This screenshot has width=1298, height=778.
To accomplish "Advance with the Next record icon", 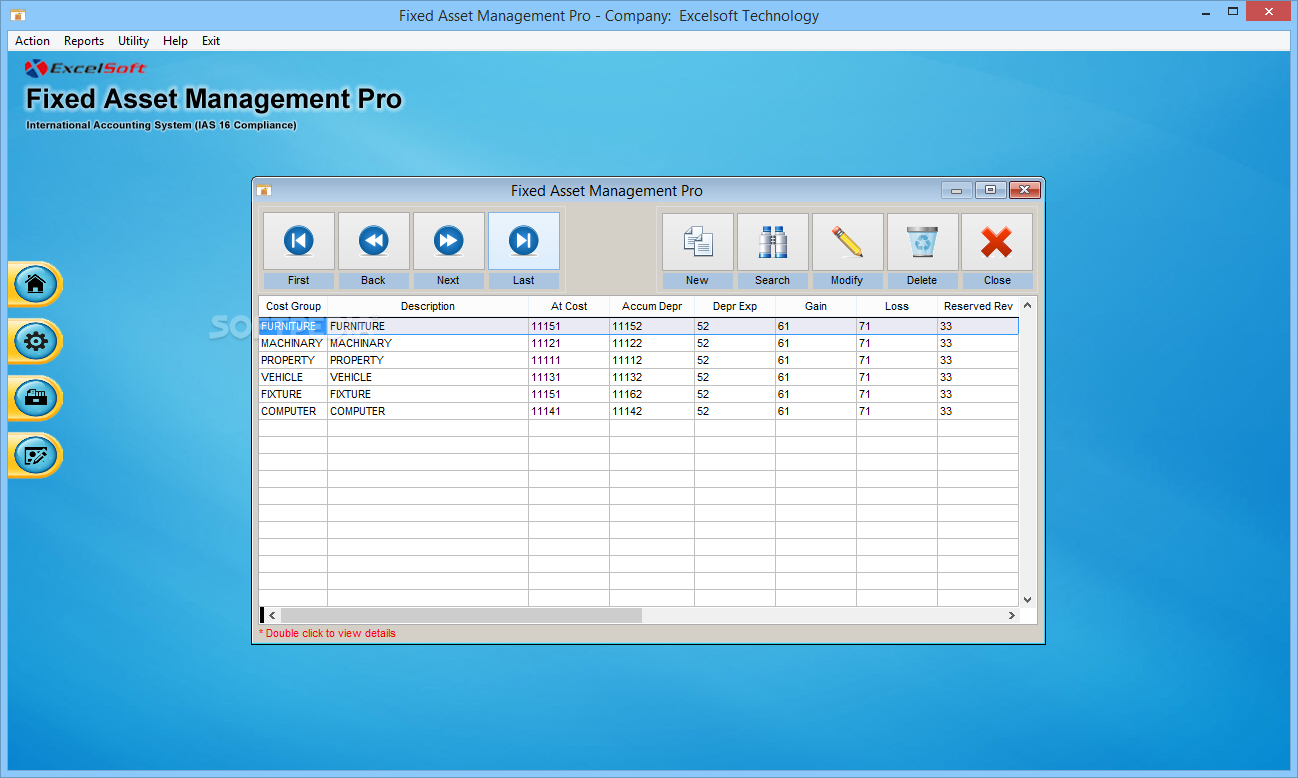I will click(x=449, y=241).
